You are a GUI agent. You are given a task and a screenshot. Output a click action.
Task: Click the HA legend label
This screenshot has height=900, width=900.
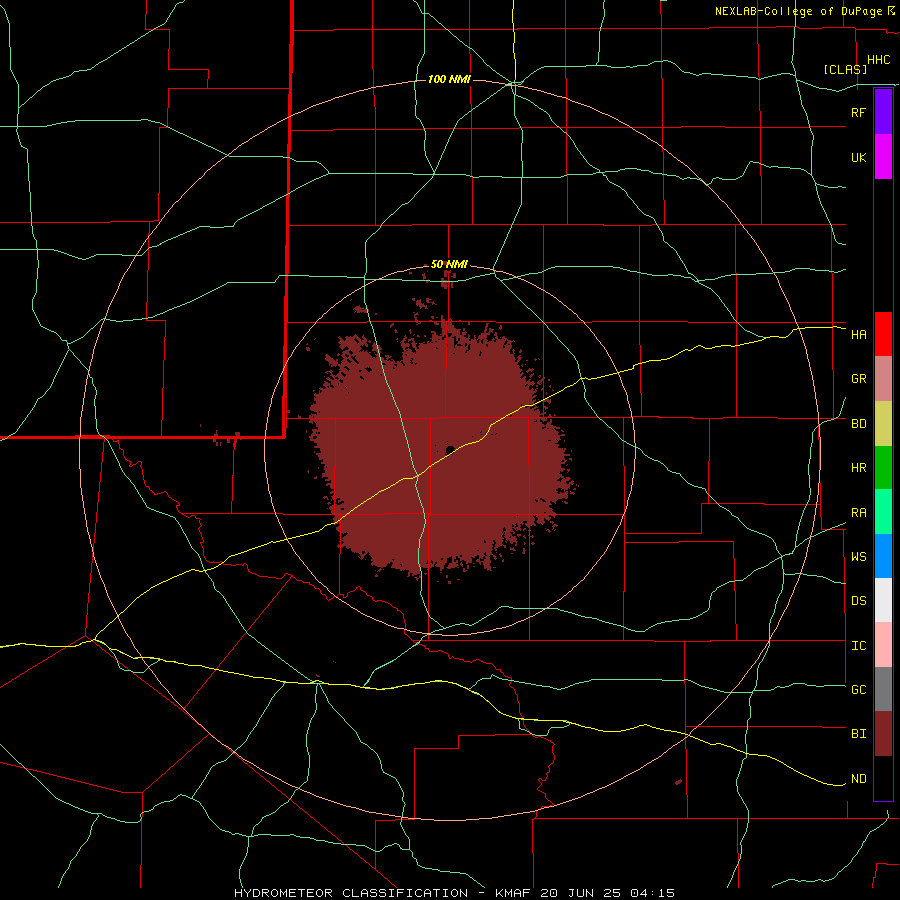859,335
